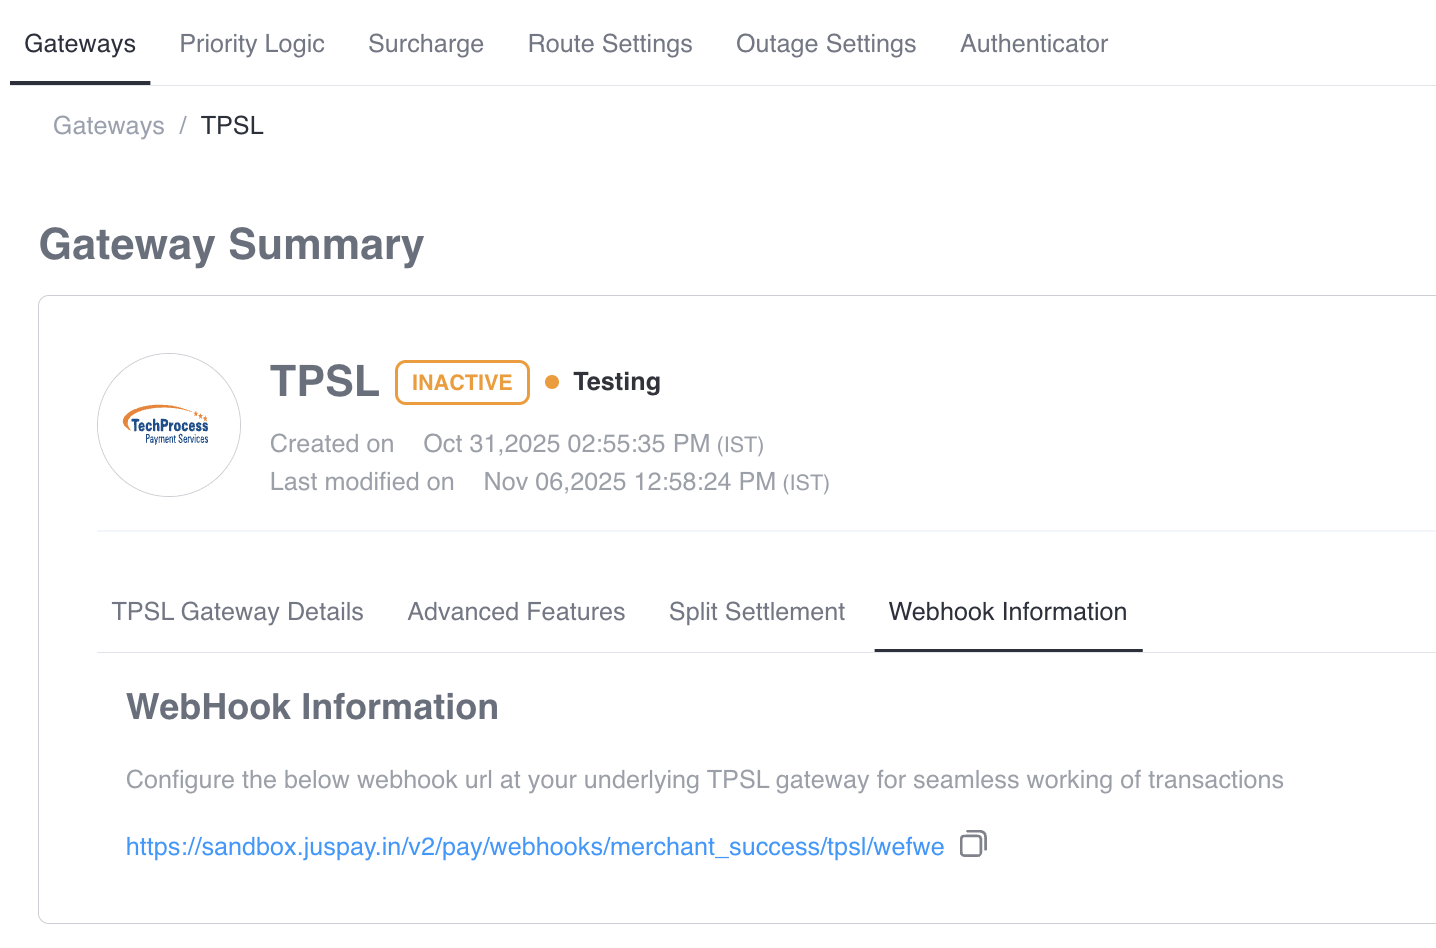Select the Authenticator tab
The width and height of the screenshot is (1436, 948).
point(1034,44)
